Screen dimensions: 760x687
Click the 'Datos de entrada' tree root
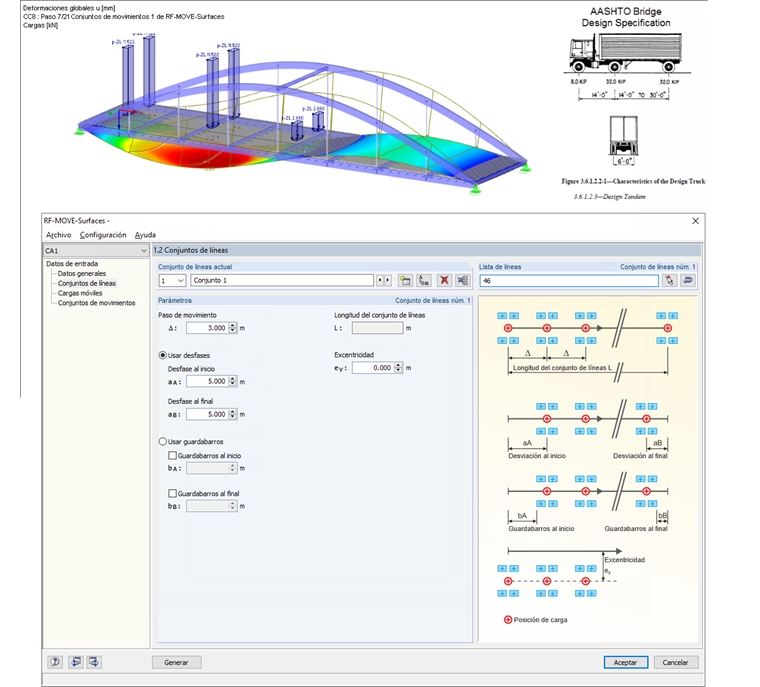tap(72, 264)
